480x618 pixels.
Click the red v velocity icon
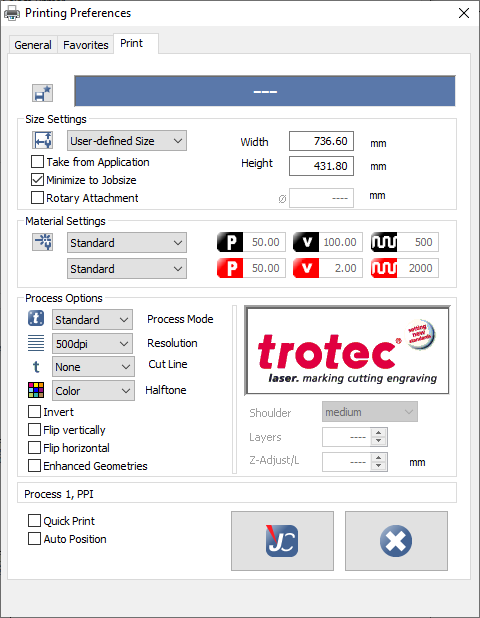tap(306, 268)
